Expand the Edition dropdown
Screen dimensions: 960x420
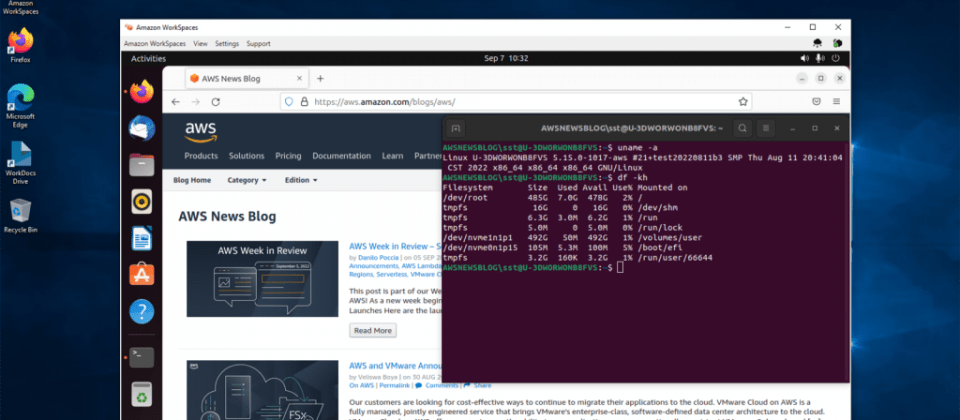(x=301, y=180)
